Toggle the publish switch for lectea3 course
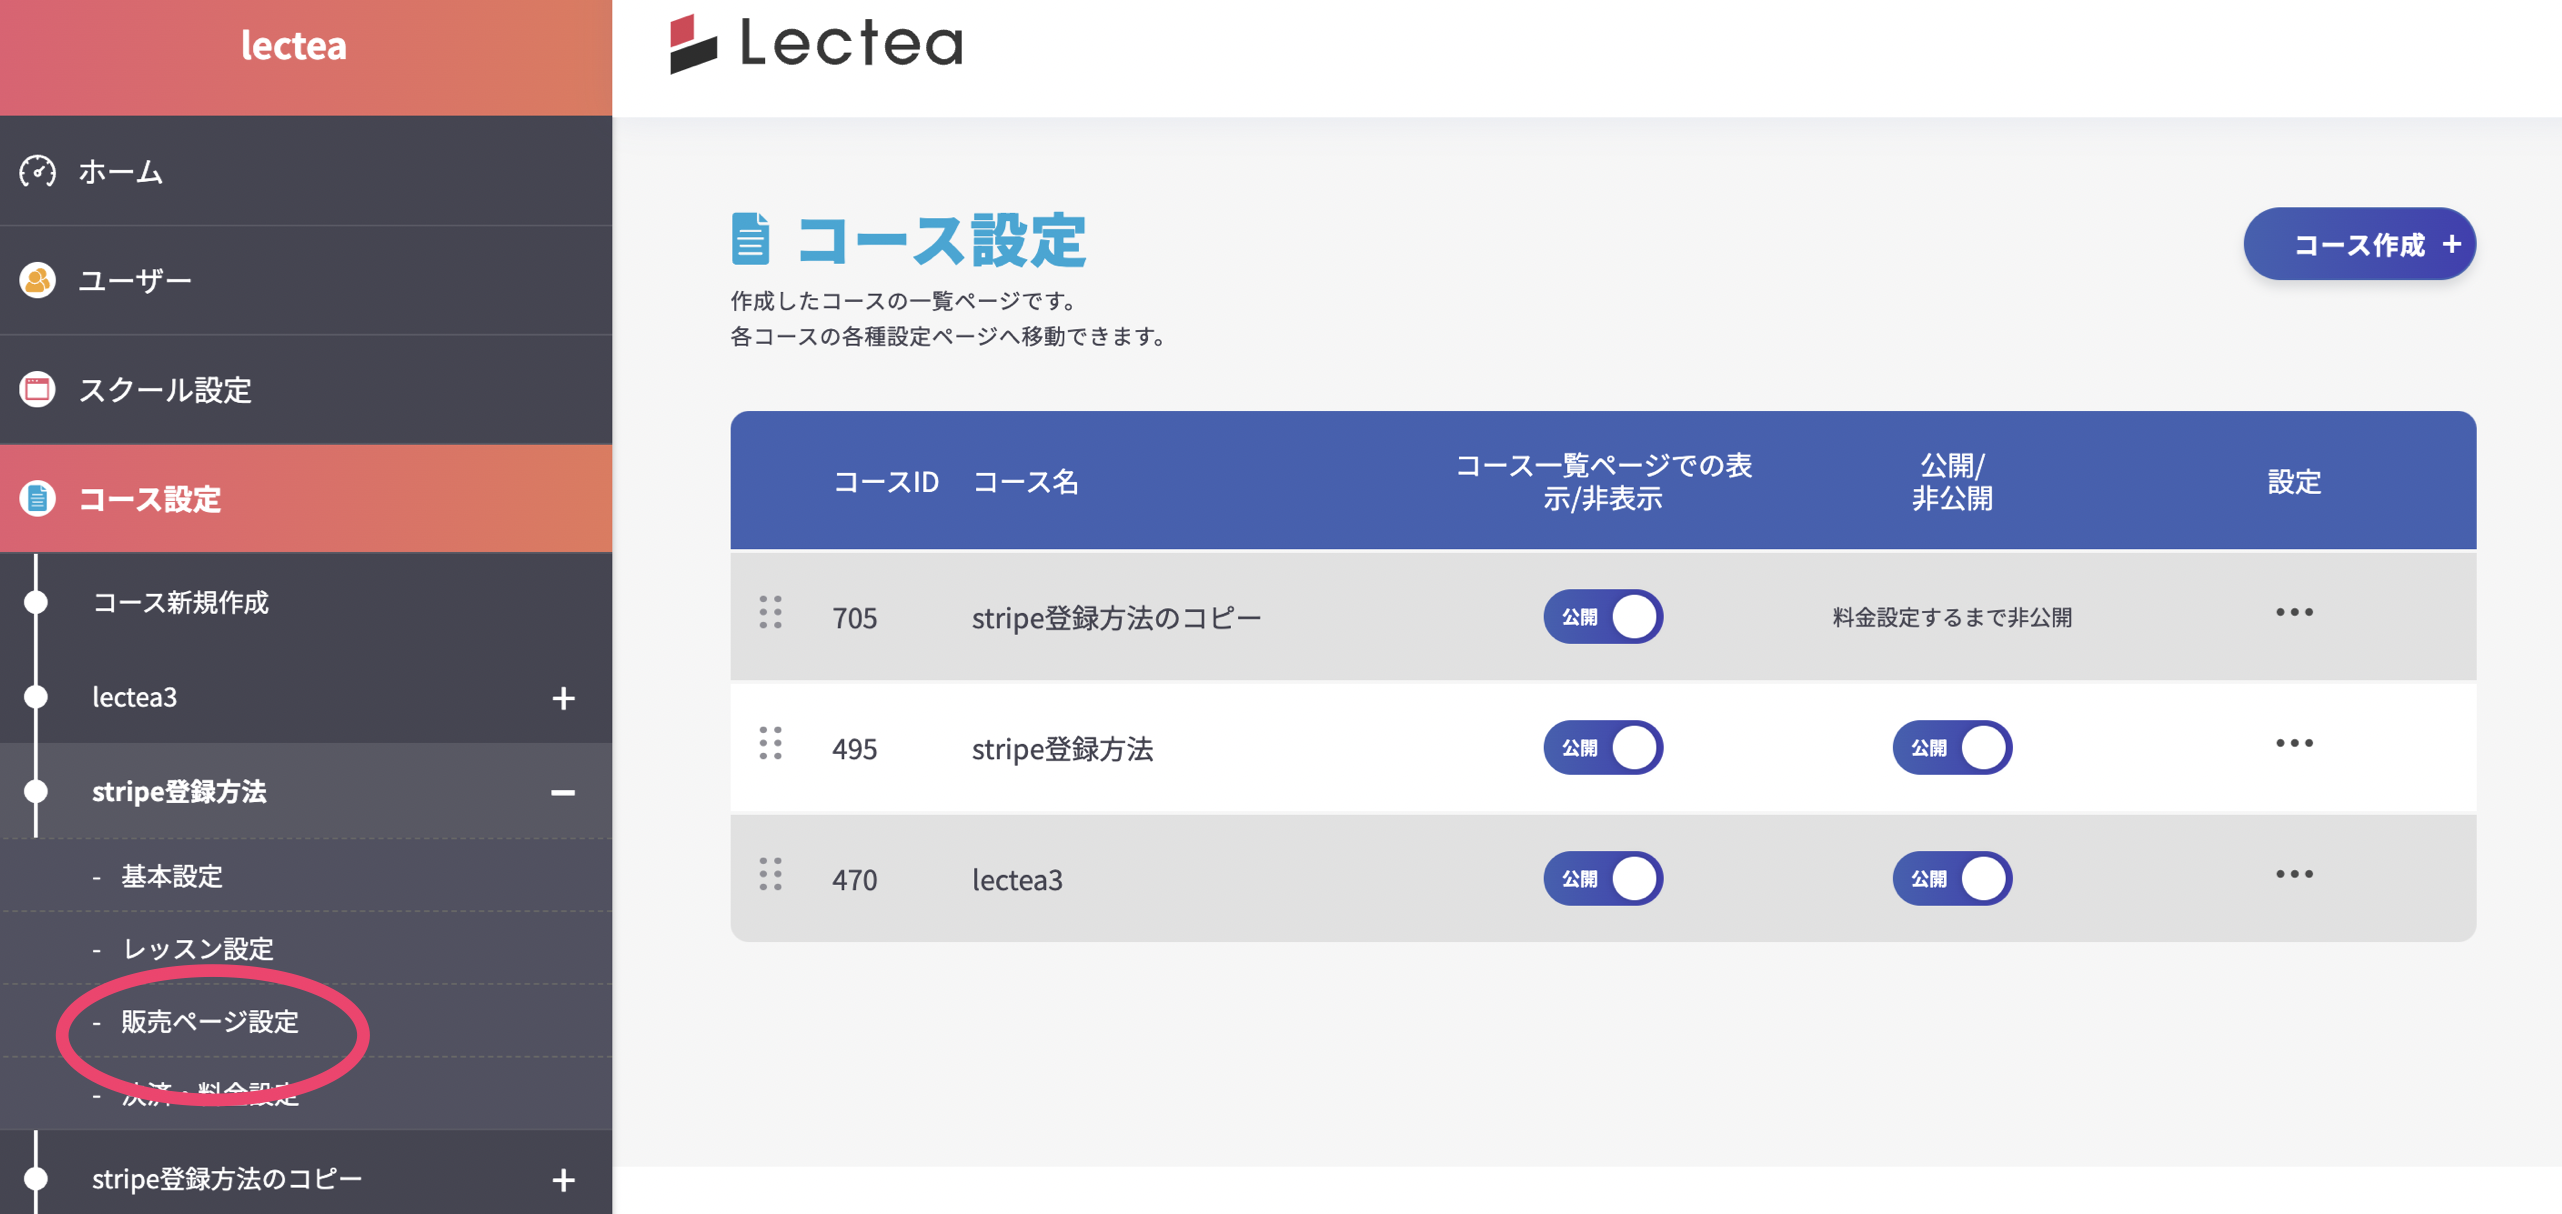The image size is (2562, 1214). point(1951,878)
